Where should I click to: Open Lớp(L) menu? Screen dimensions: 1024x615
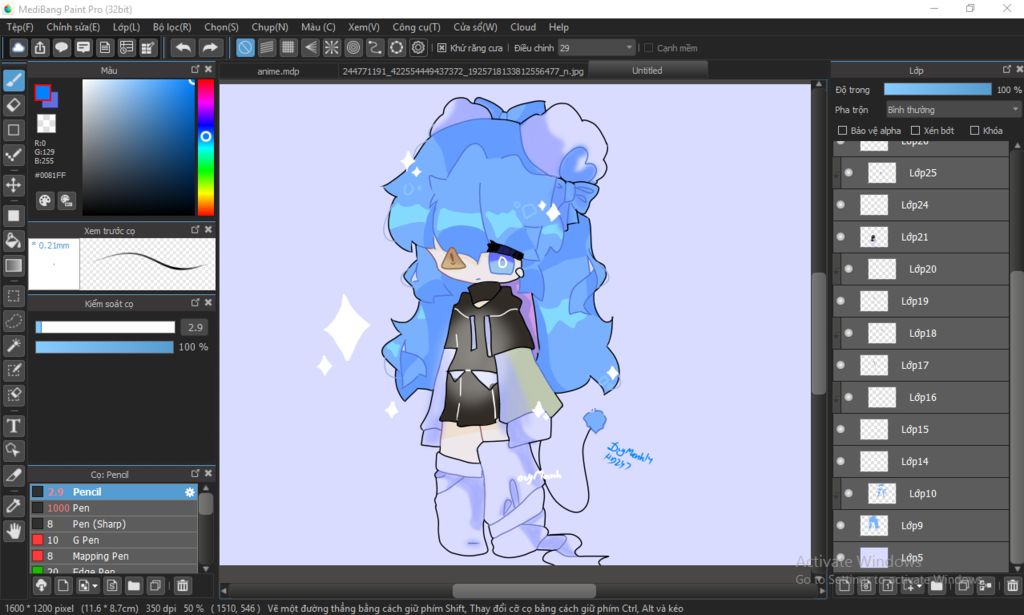(126, 27)
